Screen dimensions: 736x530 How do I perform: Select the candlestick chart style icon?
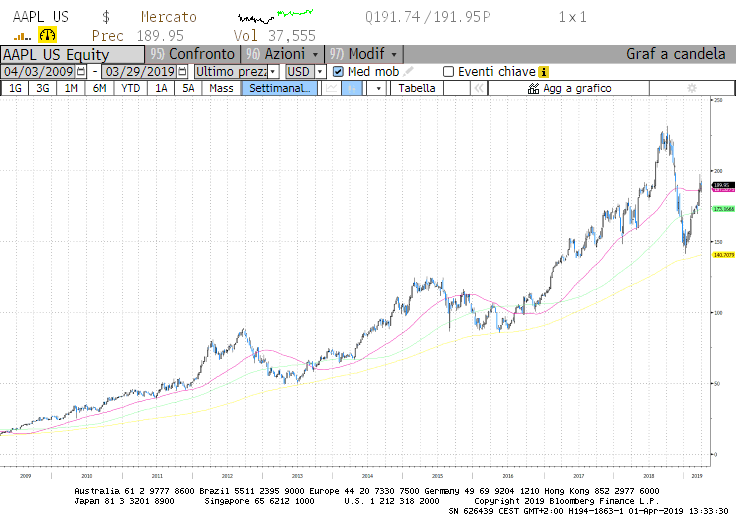(352, 88)
